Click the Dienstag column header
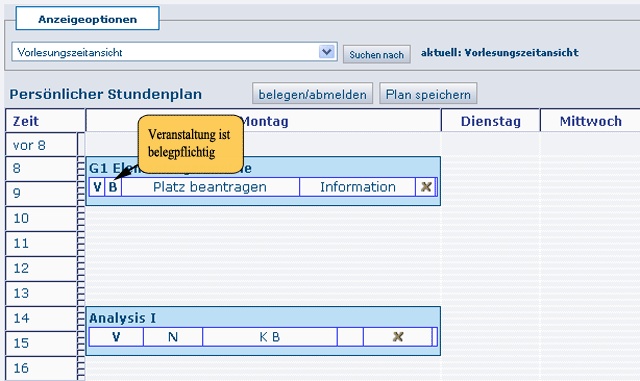 click(491, 121)
